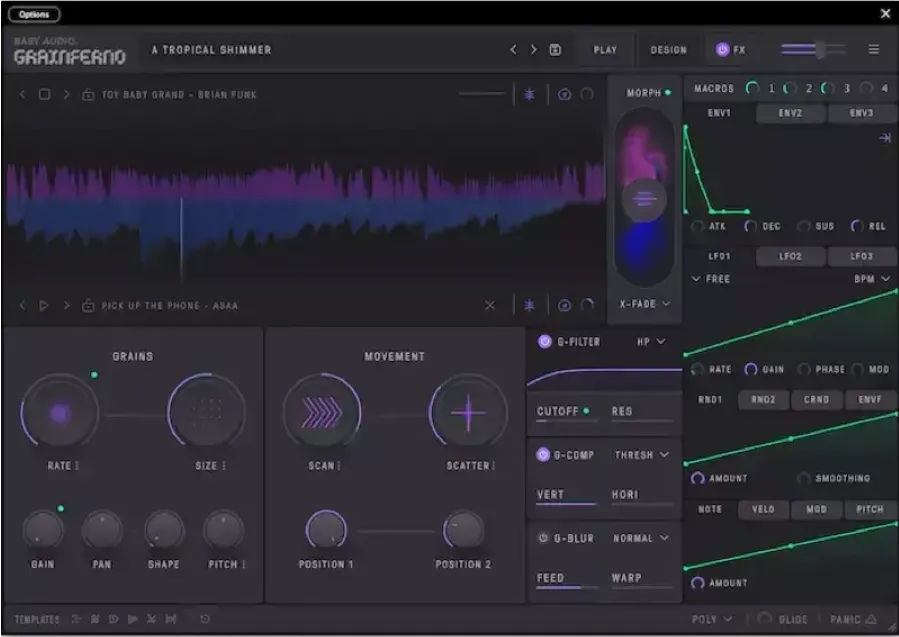This screenshot has height=637, width=899.
Task: Select the ENVF modulation tab
Action: click(870, 400)
